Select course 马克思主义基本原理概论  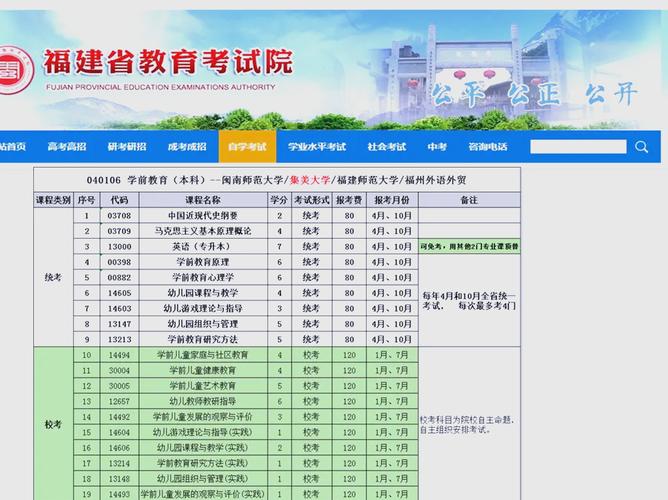(203, 231)
